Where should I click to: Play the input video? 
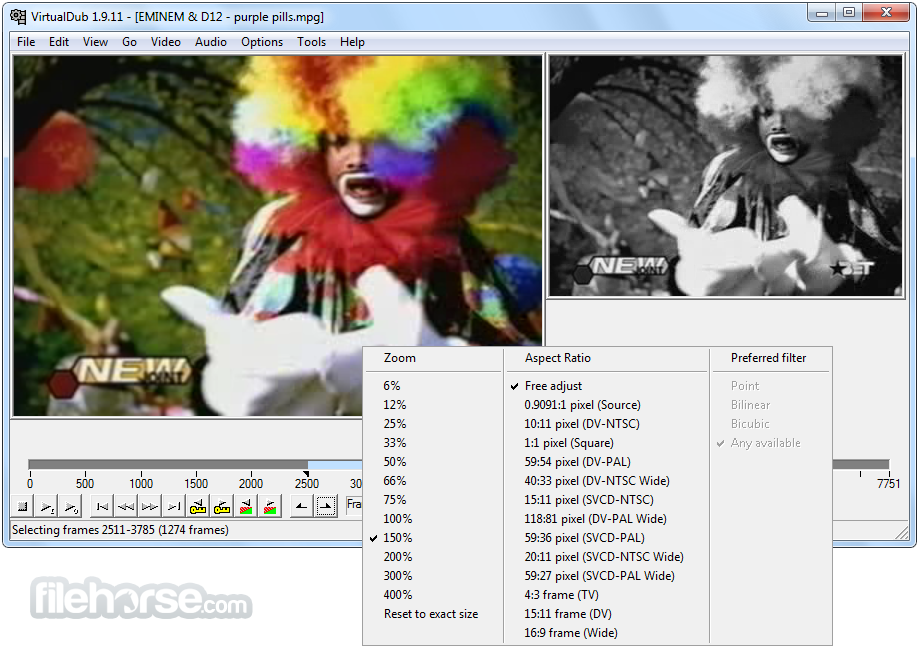point(47,505)
